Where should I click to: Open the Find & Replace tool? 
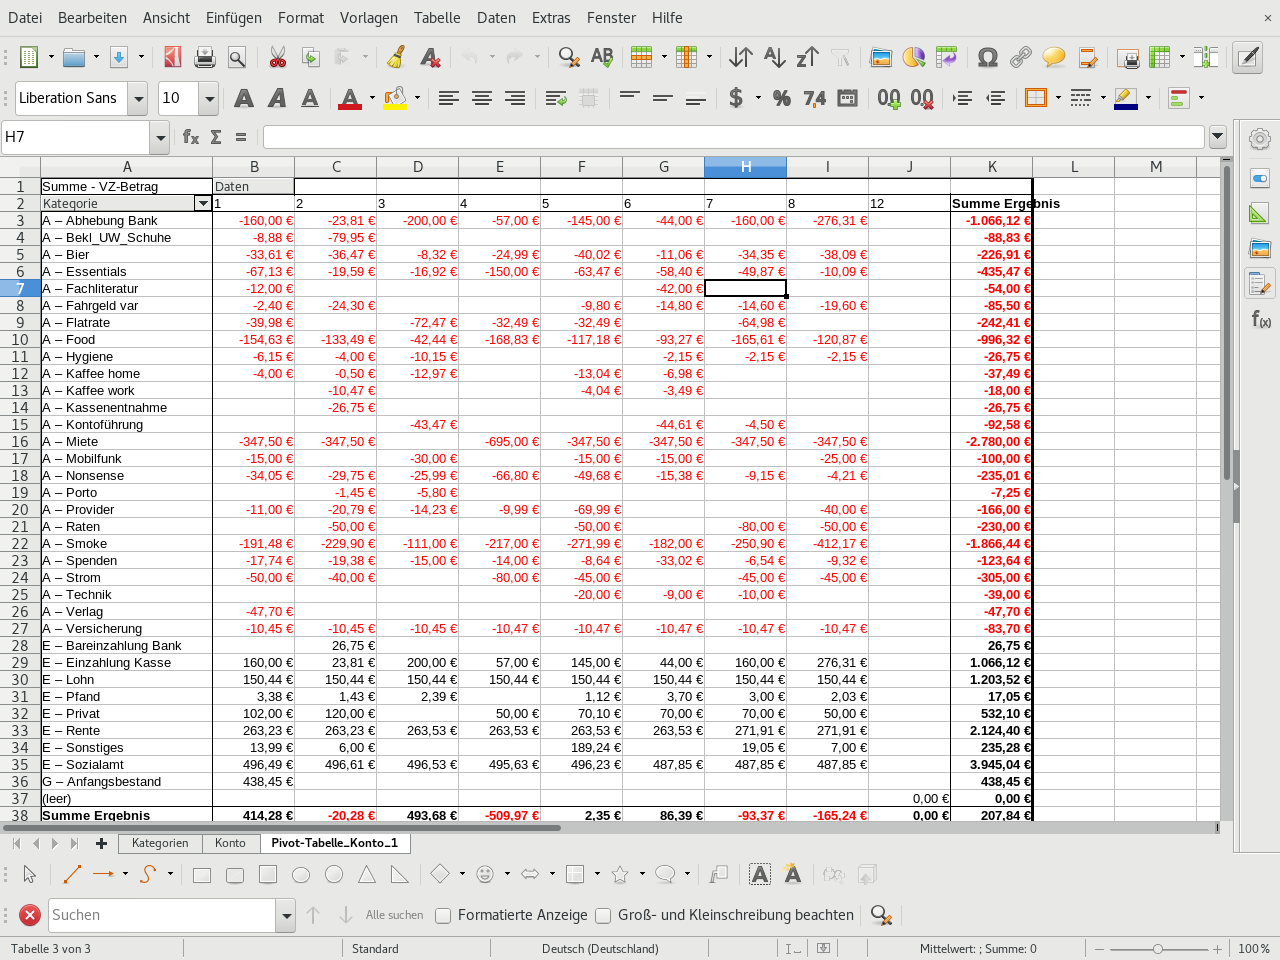(569, 57)
